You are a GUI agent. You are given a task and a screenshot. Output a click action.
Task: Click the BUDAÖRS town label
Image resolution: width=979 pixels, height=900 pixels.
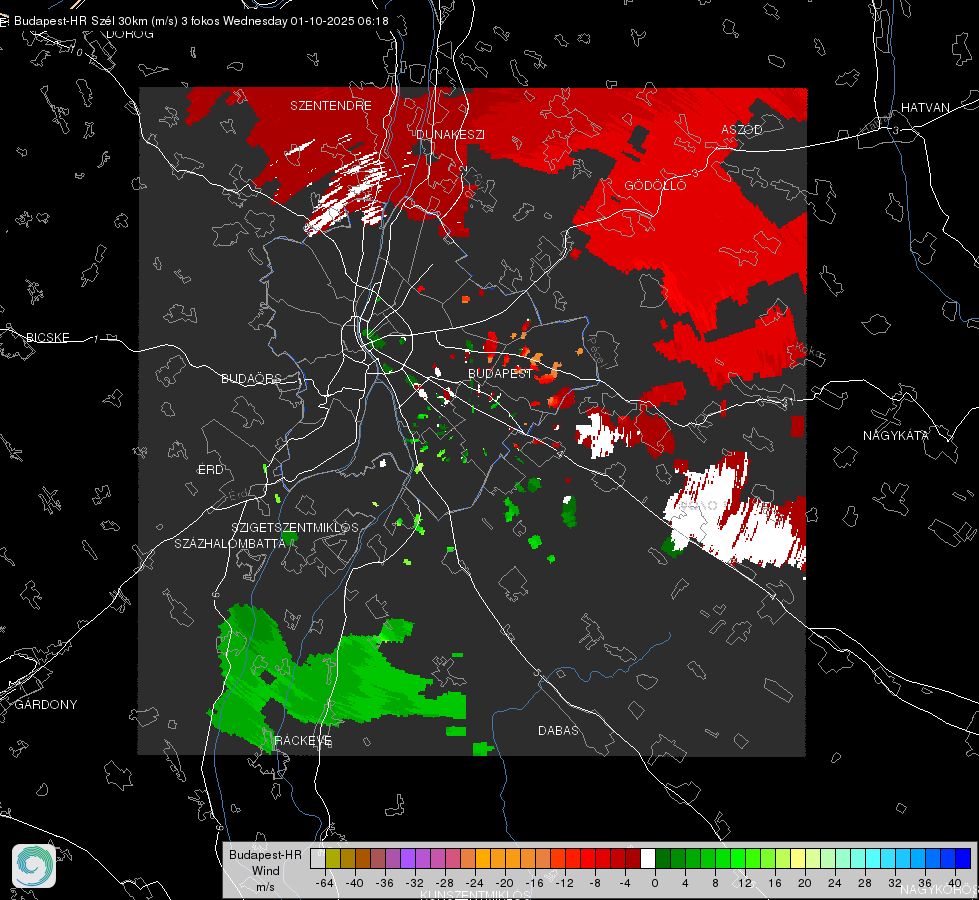pos(251,378)
